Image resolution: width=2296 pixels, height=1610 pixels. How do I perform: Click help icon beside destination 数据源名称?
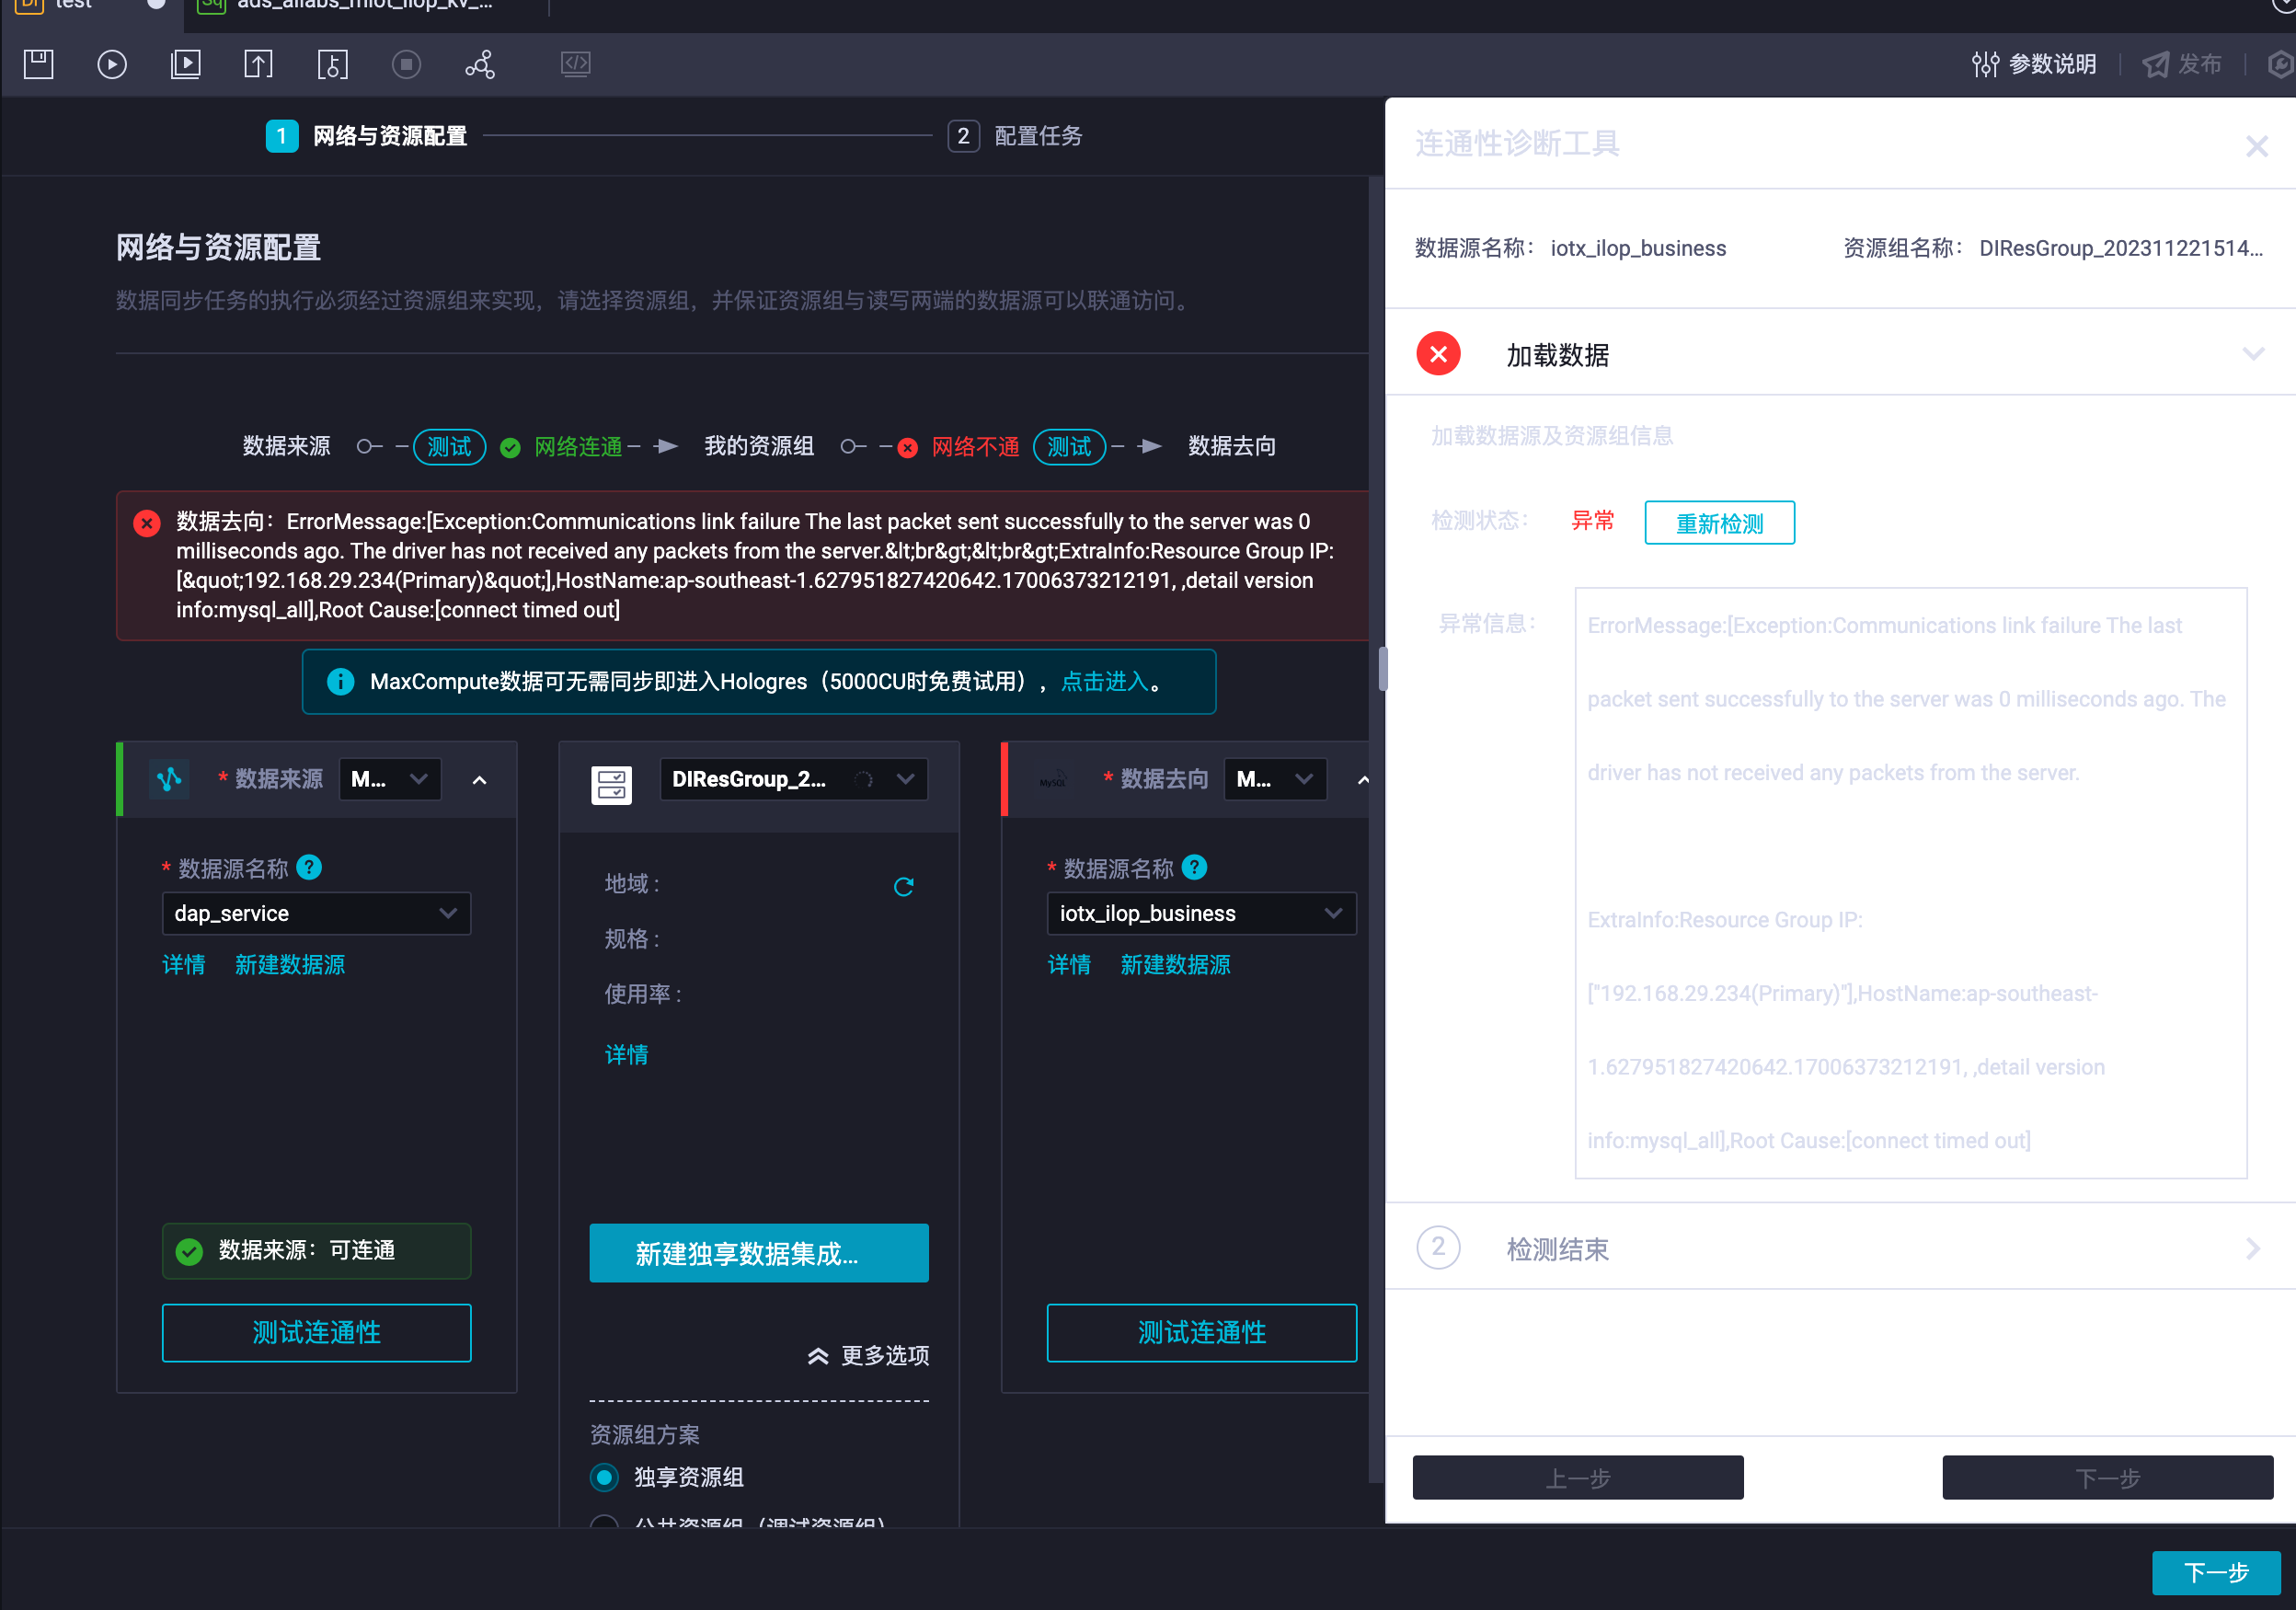tap(1194, 867)
